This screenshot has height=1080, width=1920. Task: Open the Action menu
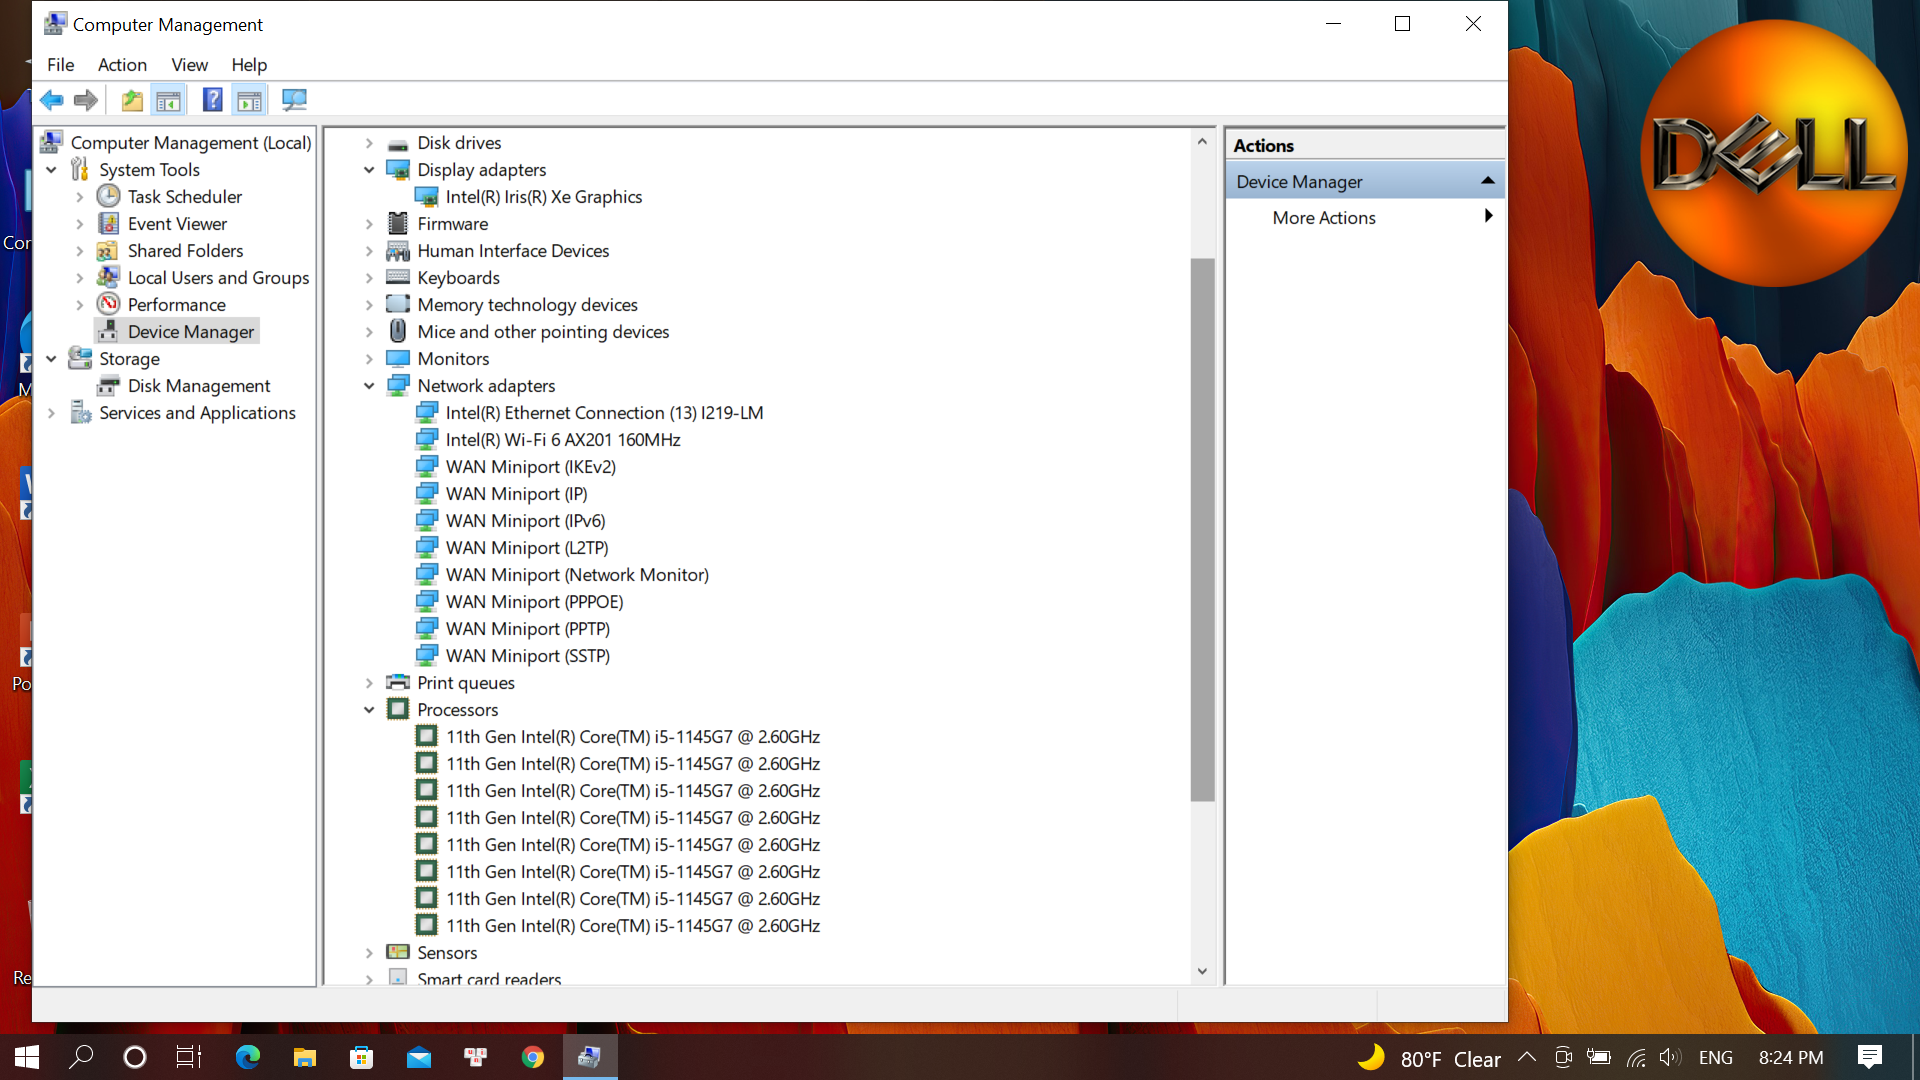click(x=122, y=65)
